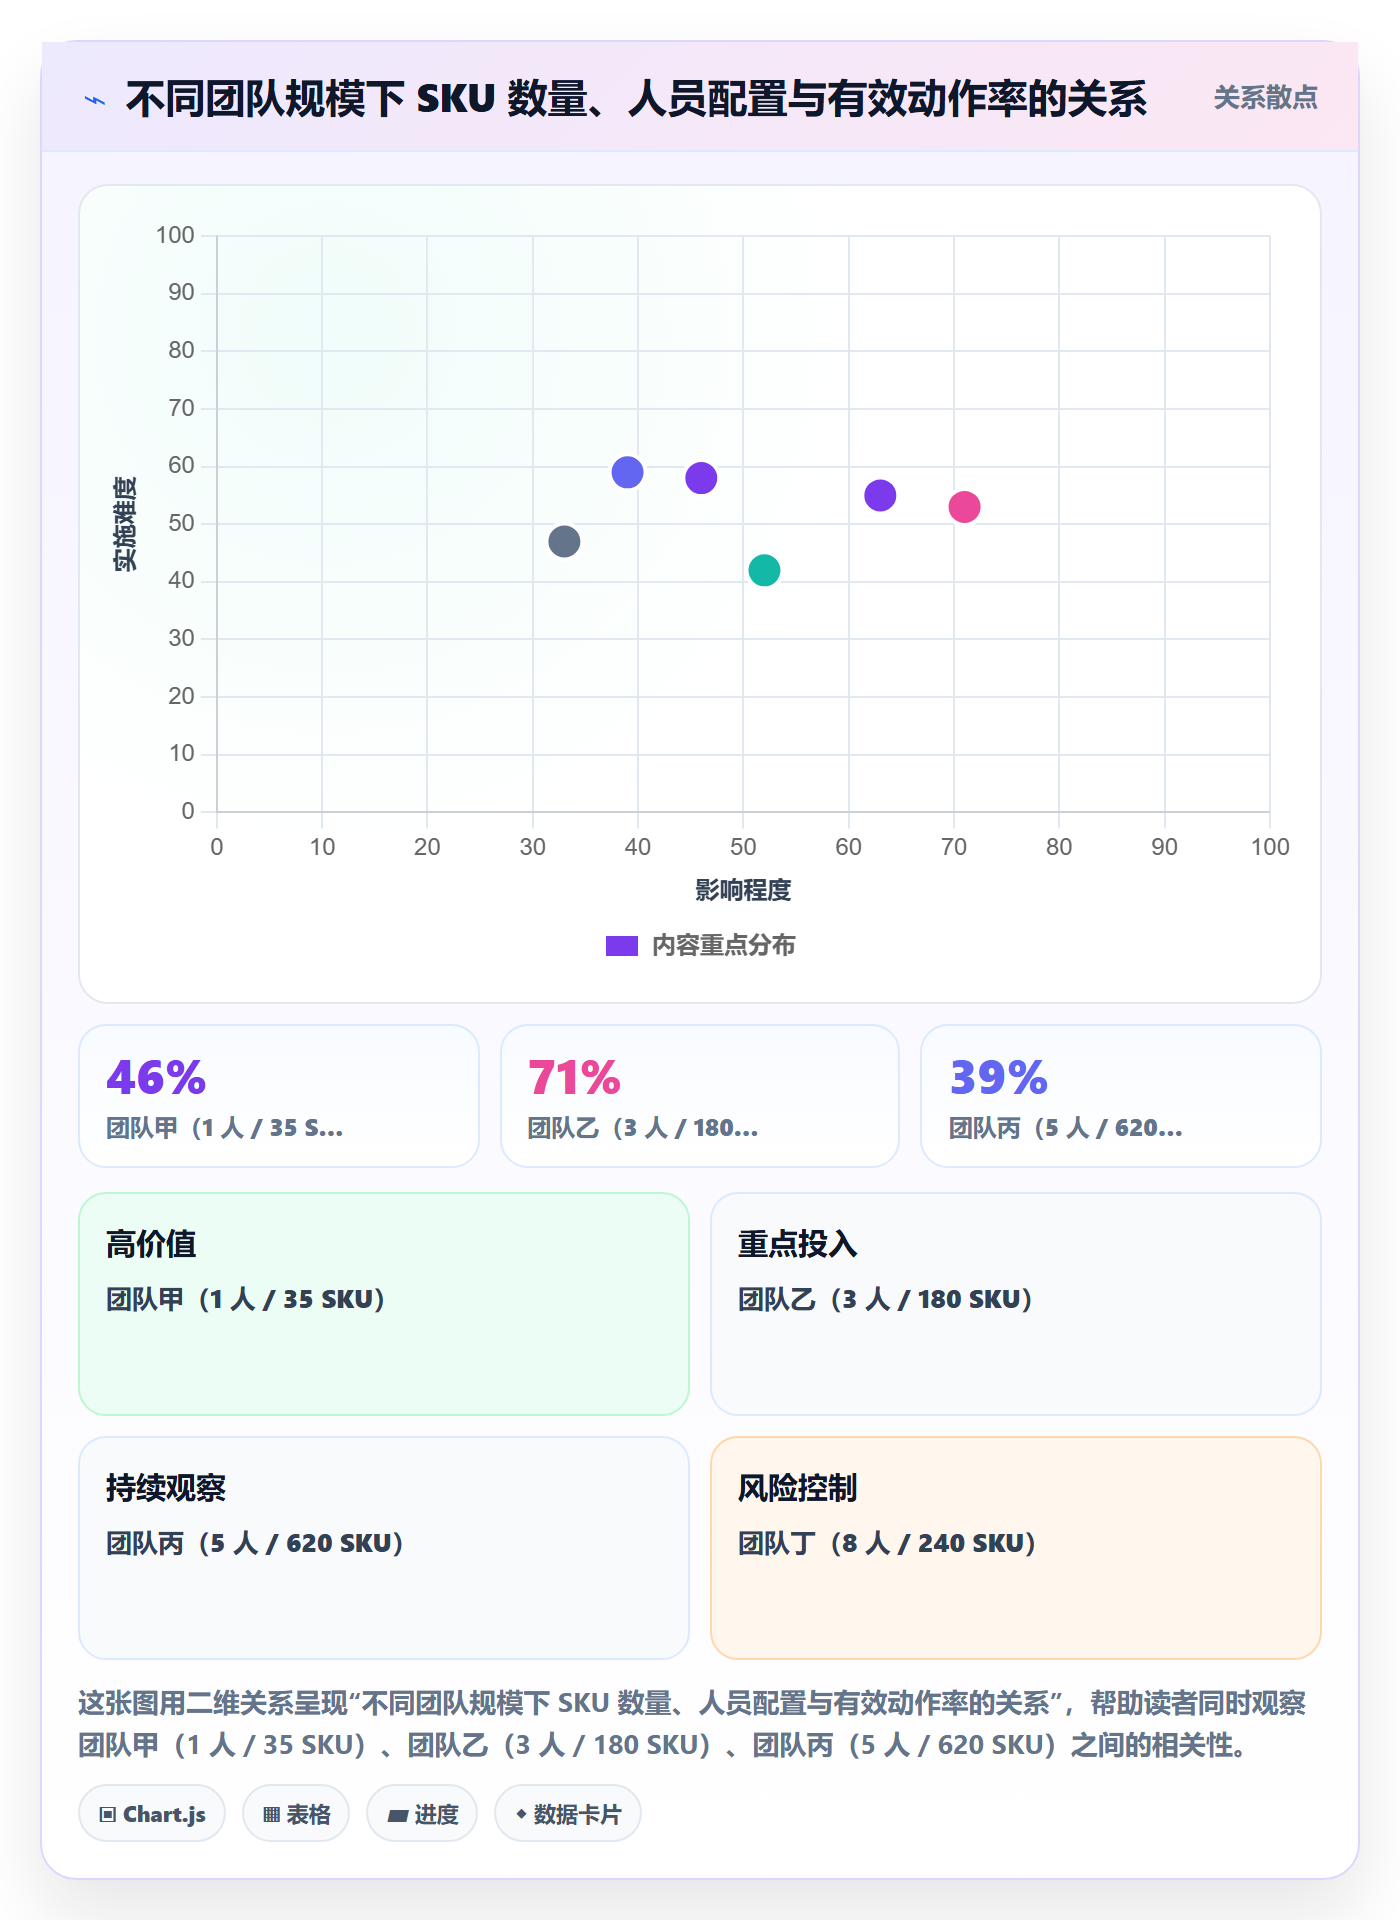Open the 持续观察 quadrant card
The width and height of the screenshot is (1400, 1920).
[x=384, y=1548]
